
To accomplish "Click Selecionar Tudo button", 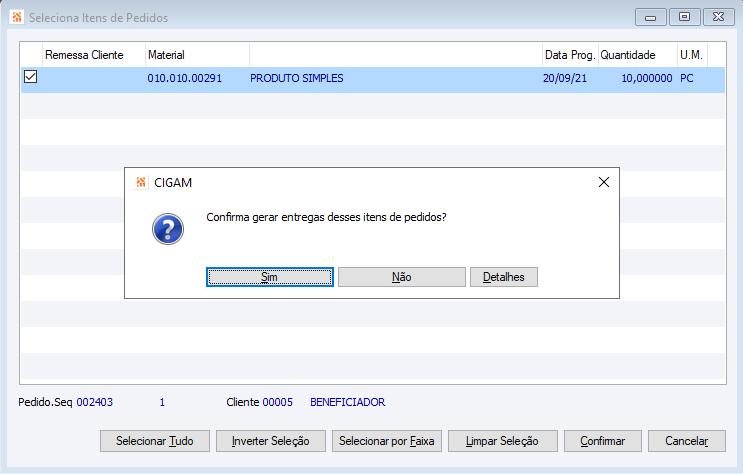I will point(154,441).
